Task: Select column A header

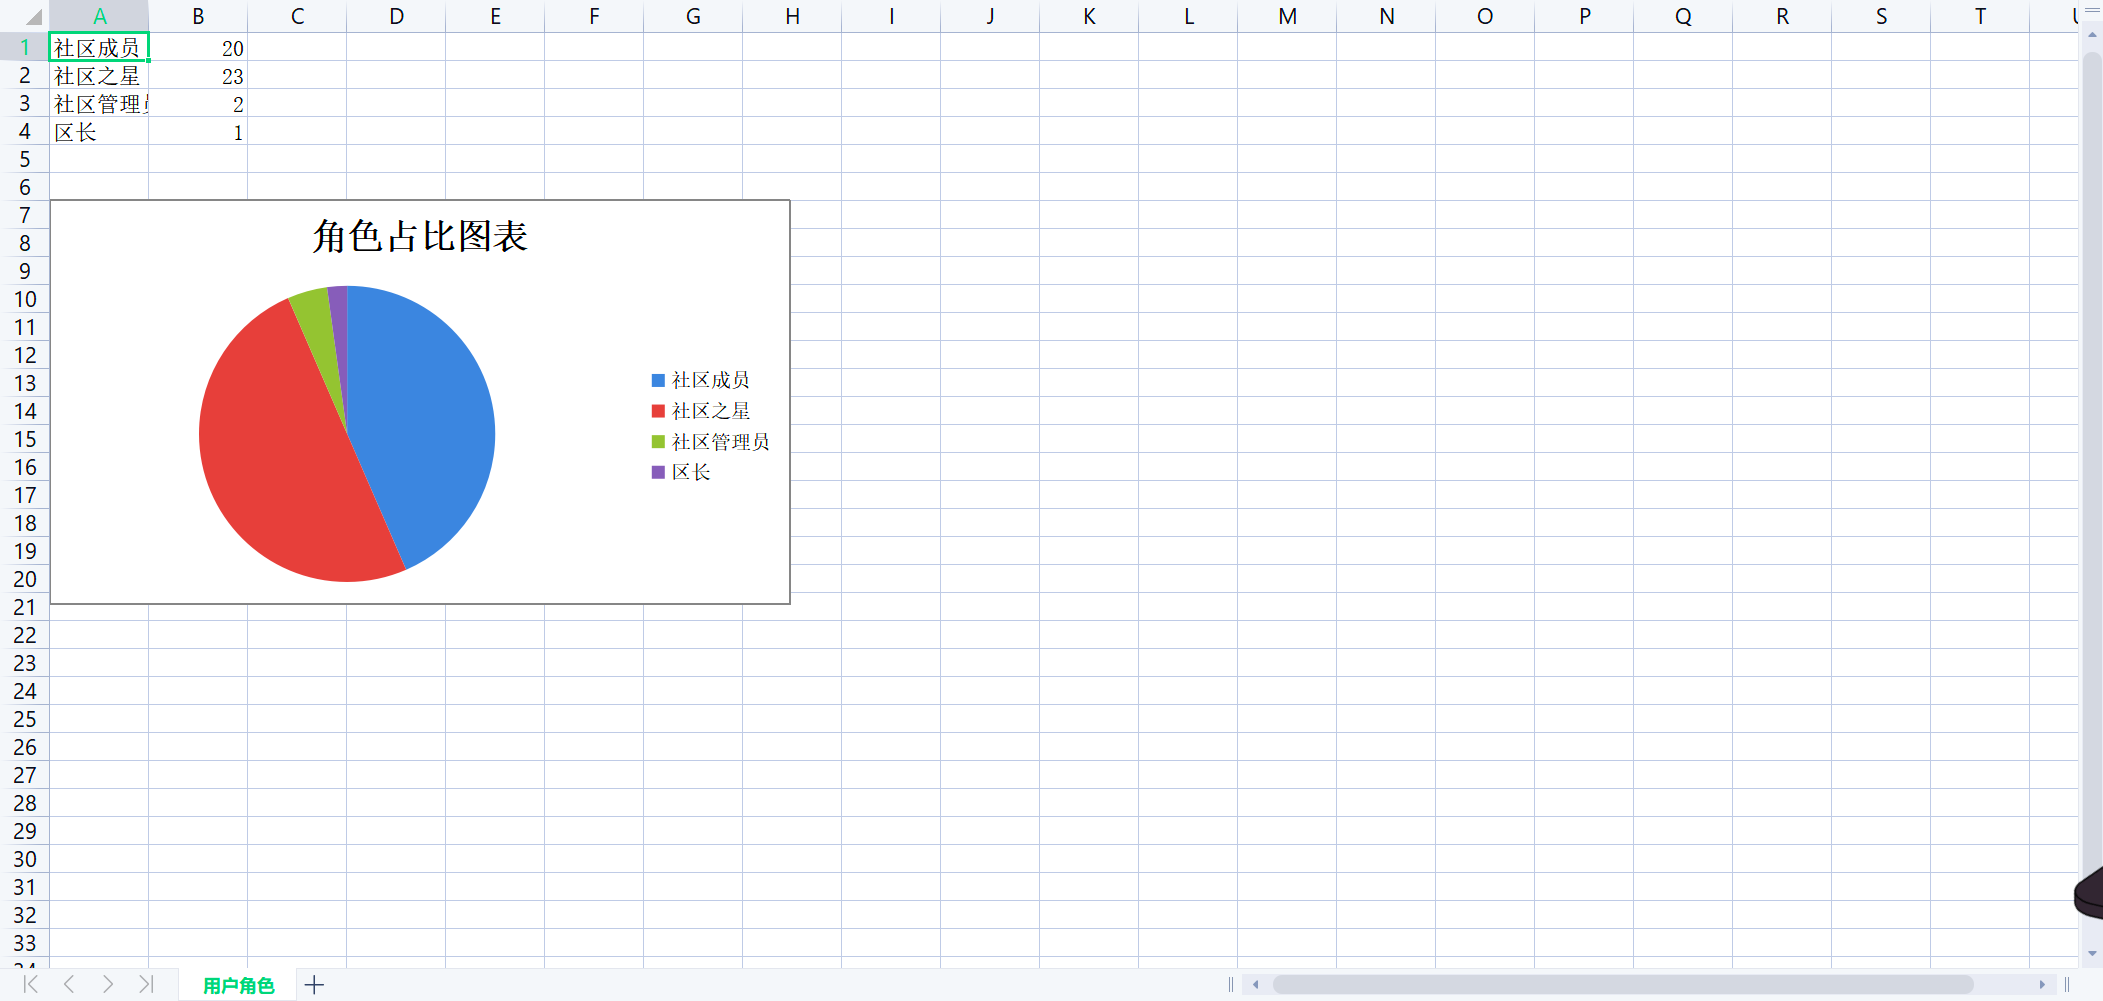Action: [99, 16]
